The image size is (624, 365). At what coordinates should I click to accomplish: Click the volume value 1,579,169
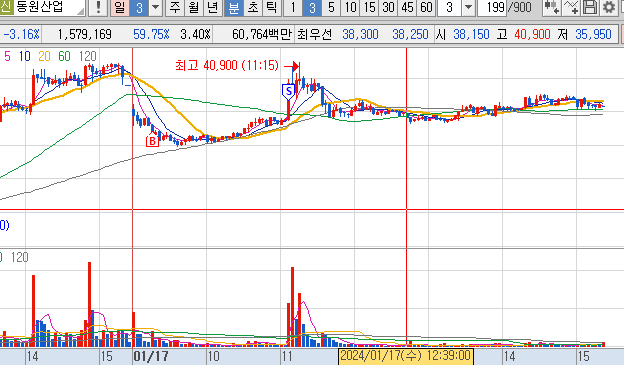tap(84, 35)
